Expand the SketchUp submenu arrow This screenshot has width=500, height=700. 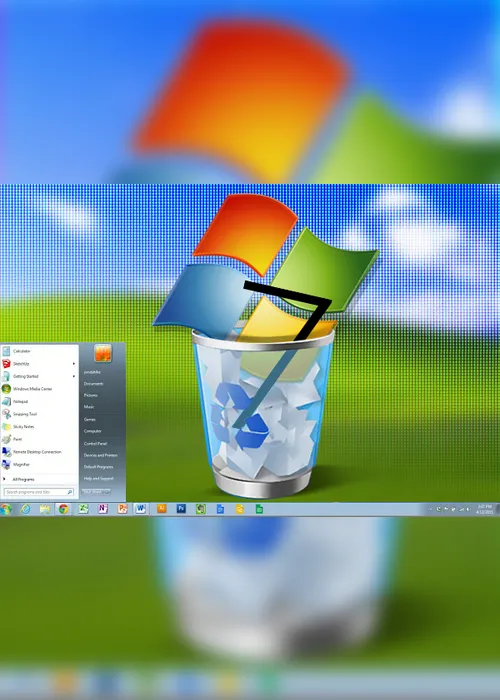74,364
